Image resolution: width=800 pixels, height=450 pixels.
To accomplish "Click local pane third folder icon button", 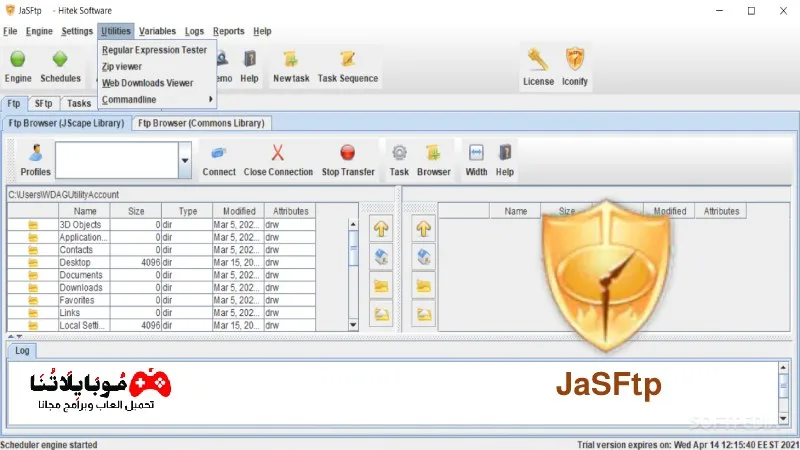I will (381, 286).
